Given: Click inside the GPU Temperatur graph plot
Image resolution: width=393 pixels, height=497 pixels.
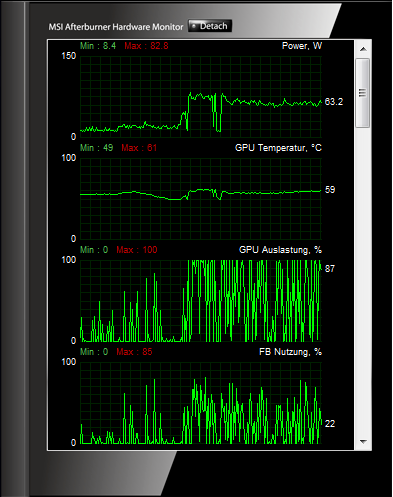Looking at the screenshot, I should click(x=201, y=199).
